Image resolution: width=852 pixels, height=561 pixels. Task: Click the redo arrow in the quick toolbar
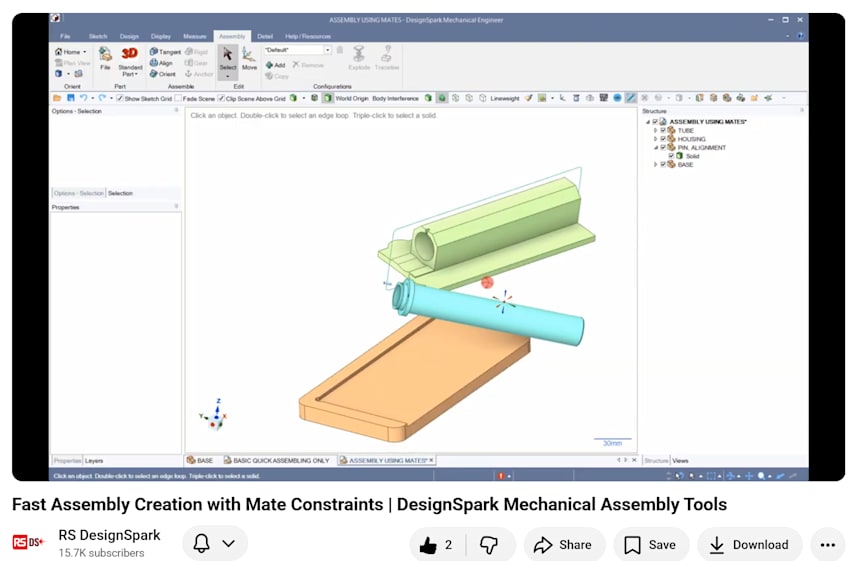[x=102, y=98]
